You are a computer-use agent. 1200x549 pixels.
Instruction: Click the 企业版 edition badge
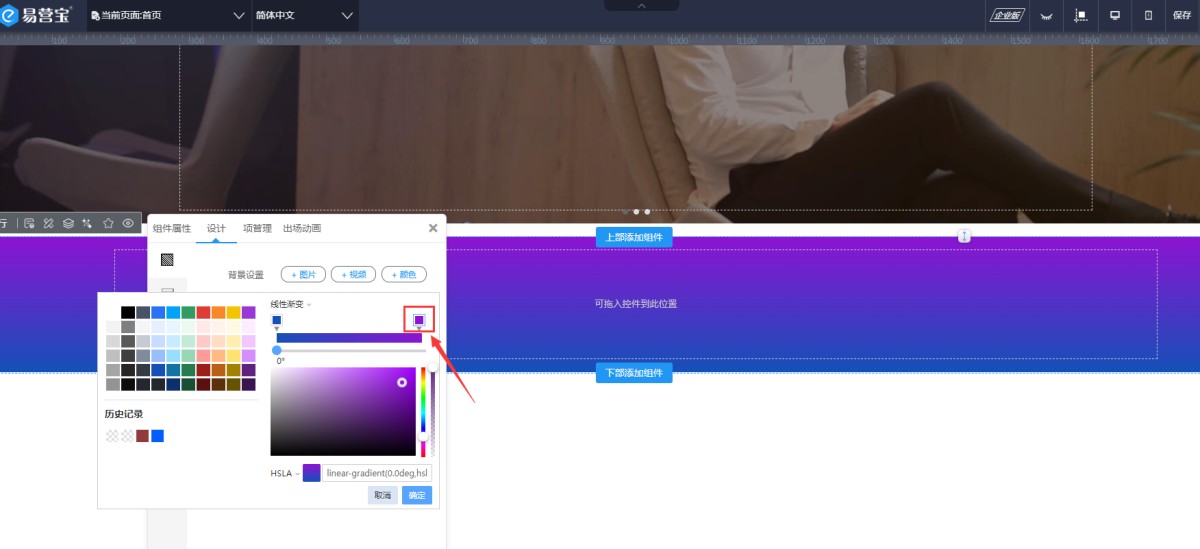[x=1006, y=15]
